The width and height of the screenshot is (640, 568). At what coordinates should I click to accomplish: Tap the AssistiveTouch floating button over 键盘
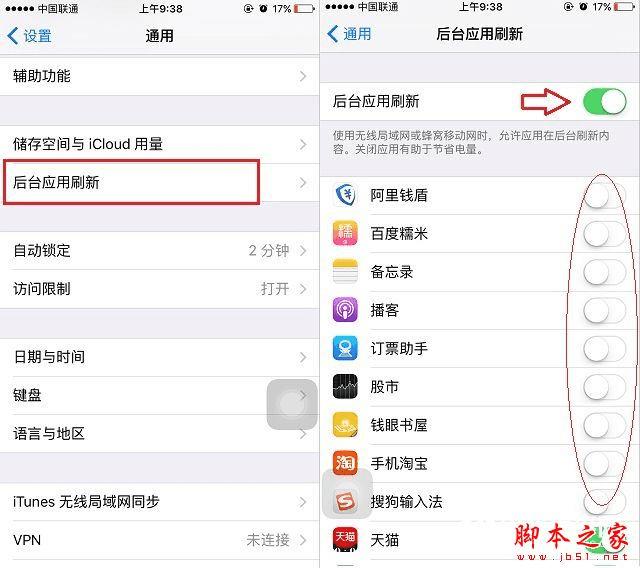click(292, 404)
